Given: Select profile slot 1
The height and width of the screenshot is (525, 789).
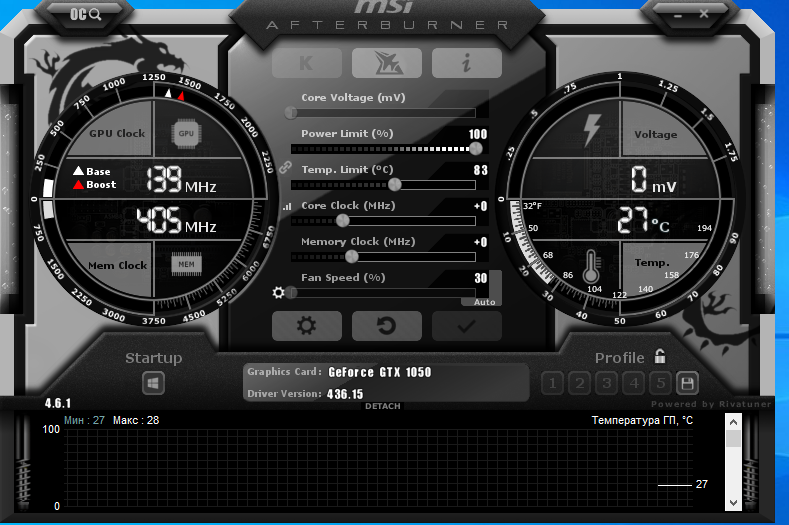Looking at the screenshot, I should 553,384.
